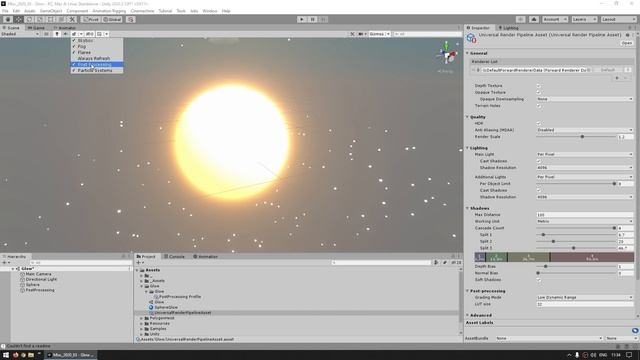Click the Pause button

coord(312,19)
